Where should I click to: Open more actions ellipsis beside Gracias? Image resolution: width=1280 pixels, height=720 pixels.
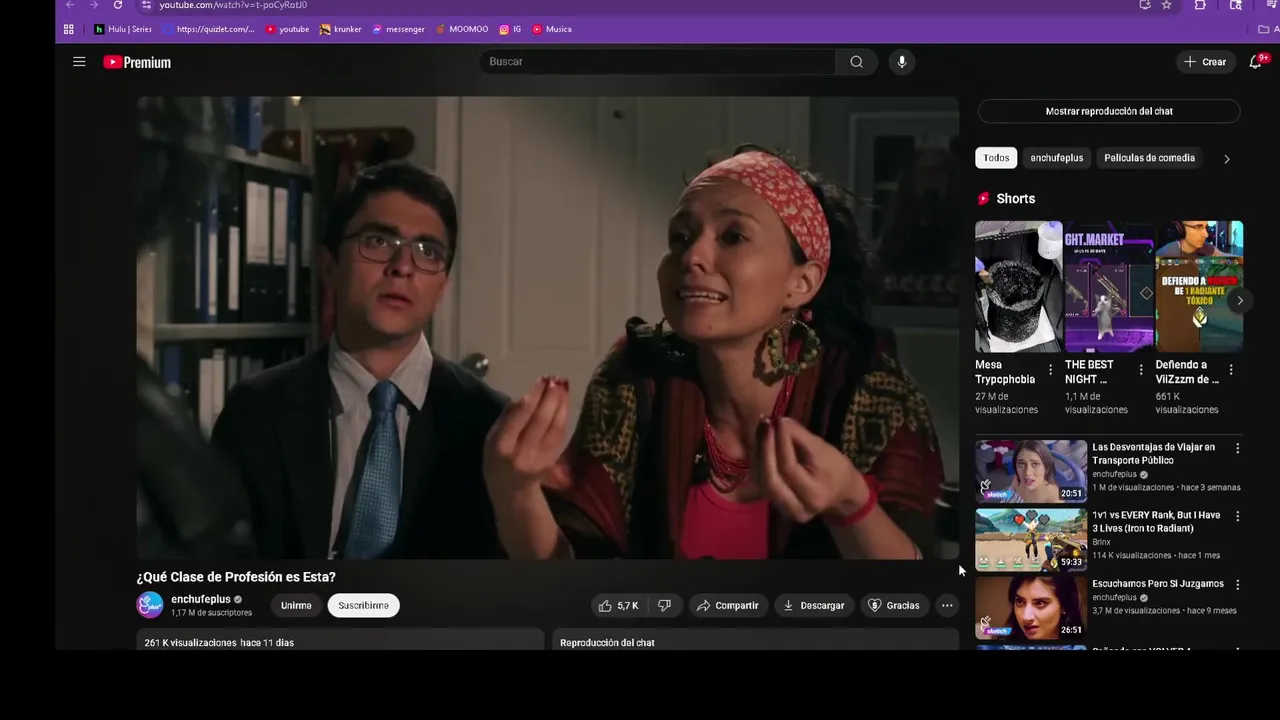tap(947, 606)
